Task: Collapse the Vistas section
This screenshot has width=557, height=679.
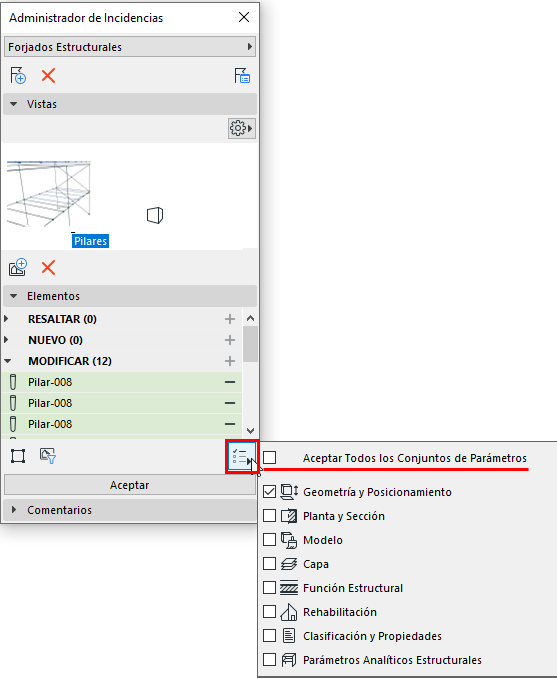Action: pos(13,104)
